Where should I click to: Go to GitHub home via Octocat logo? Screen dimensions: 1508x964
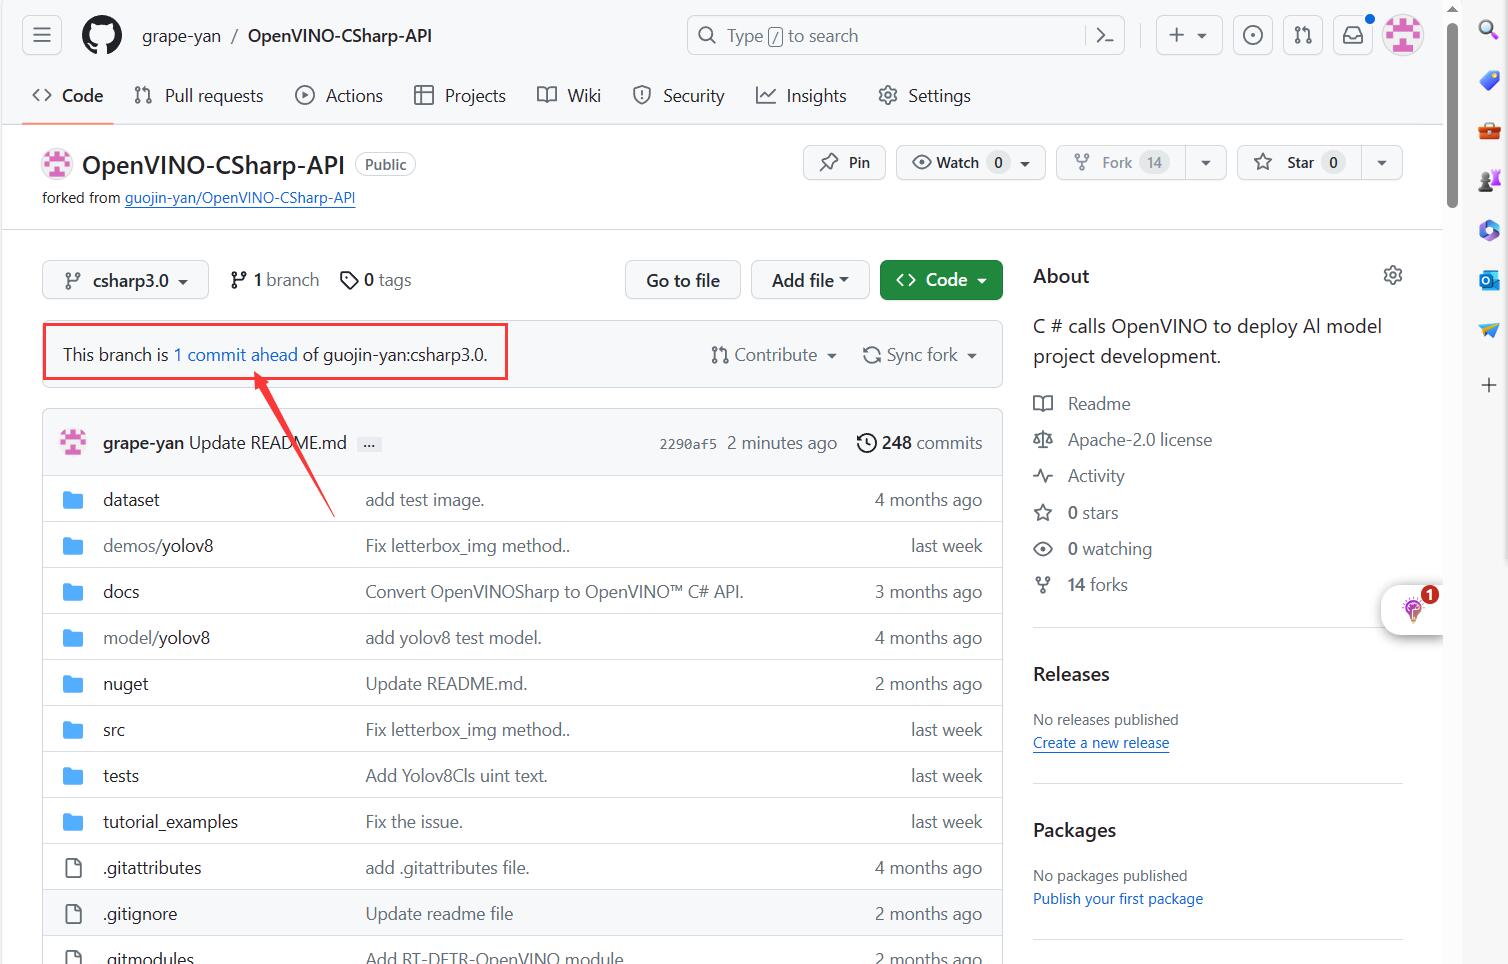click(x=101, y=36)
